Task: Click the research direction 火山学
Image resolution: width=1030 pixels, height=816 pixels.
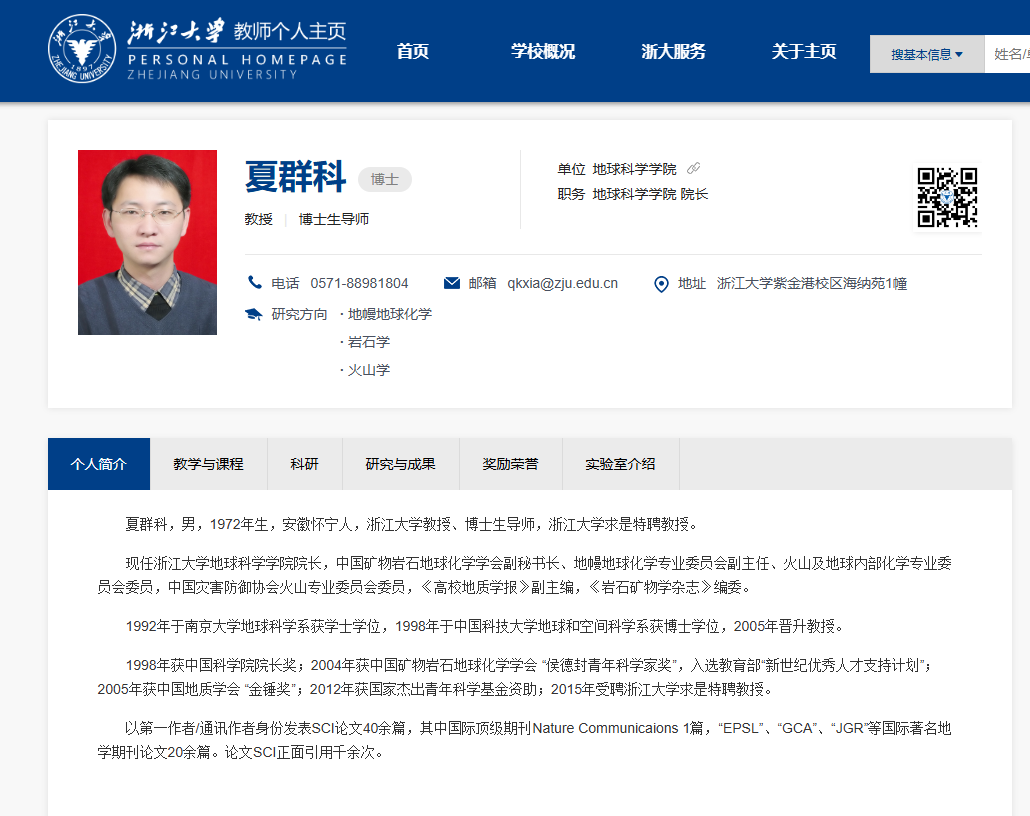Action: pos(369,370)
